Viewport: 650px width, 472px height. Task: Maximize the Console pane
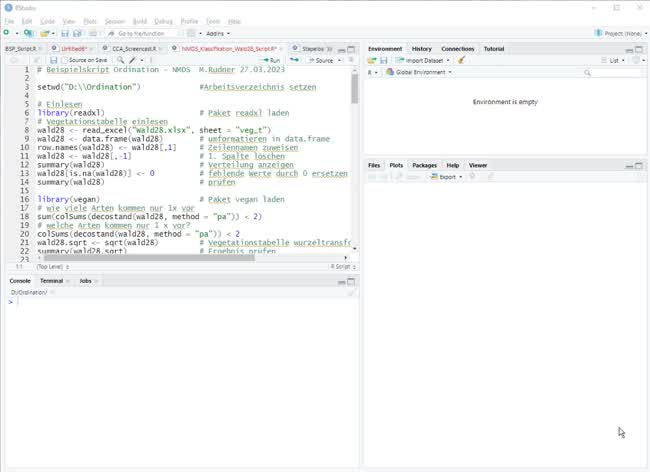[351, 282]
